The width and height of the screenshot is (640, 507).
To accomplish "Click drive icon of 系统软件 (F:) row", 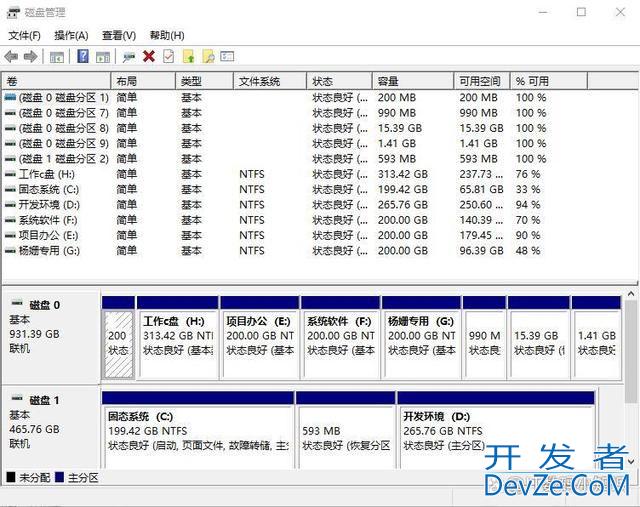I will click(10, 220).
